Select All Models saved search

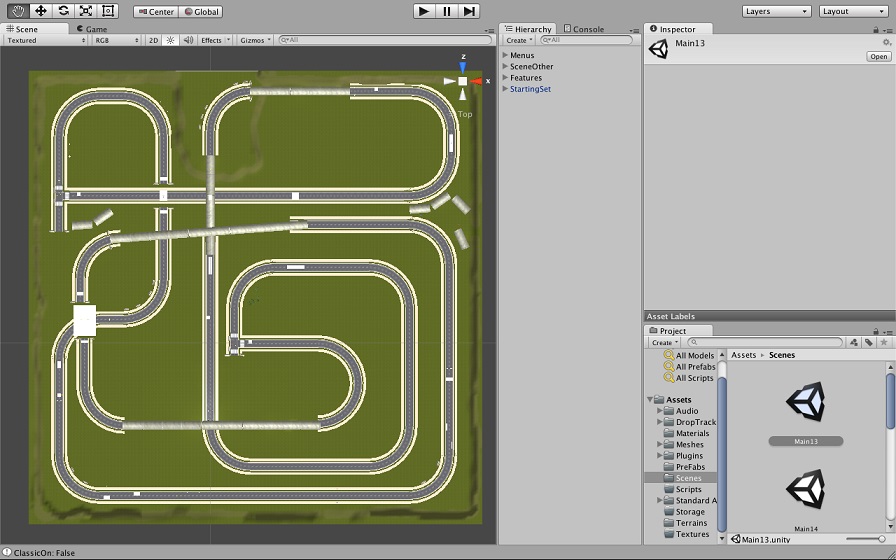point(690,355)
